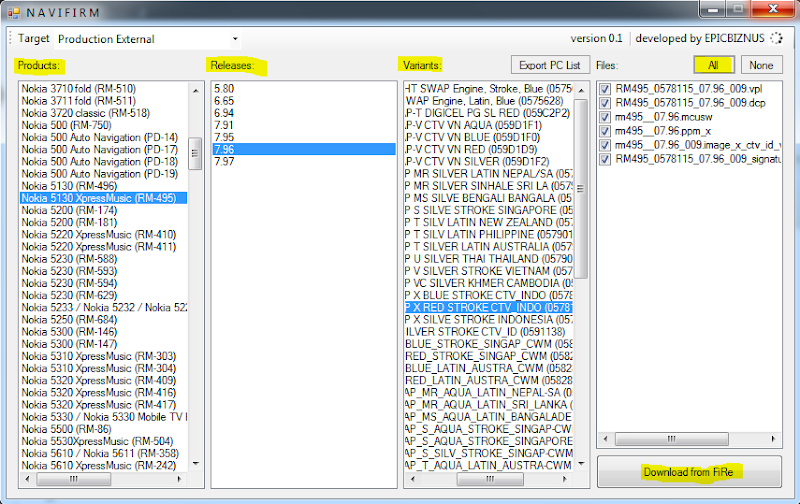
Task: Close the NaviFirm window
Action: click(773, 9)
